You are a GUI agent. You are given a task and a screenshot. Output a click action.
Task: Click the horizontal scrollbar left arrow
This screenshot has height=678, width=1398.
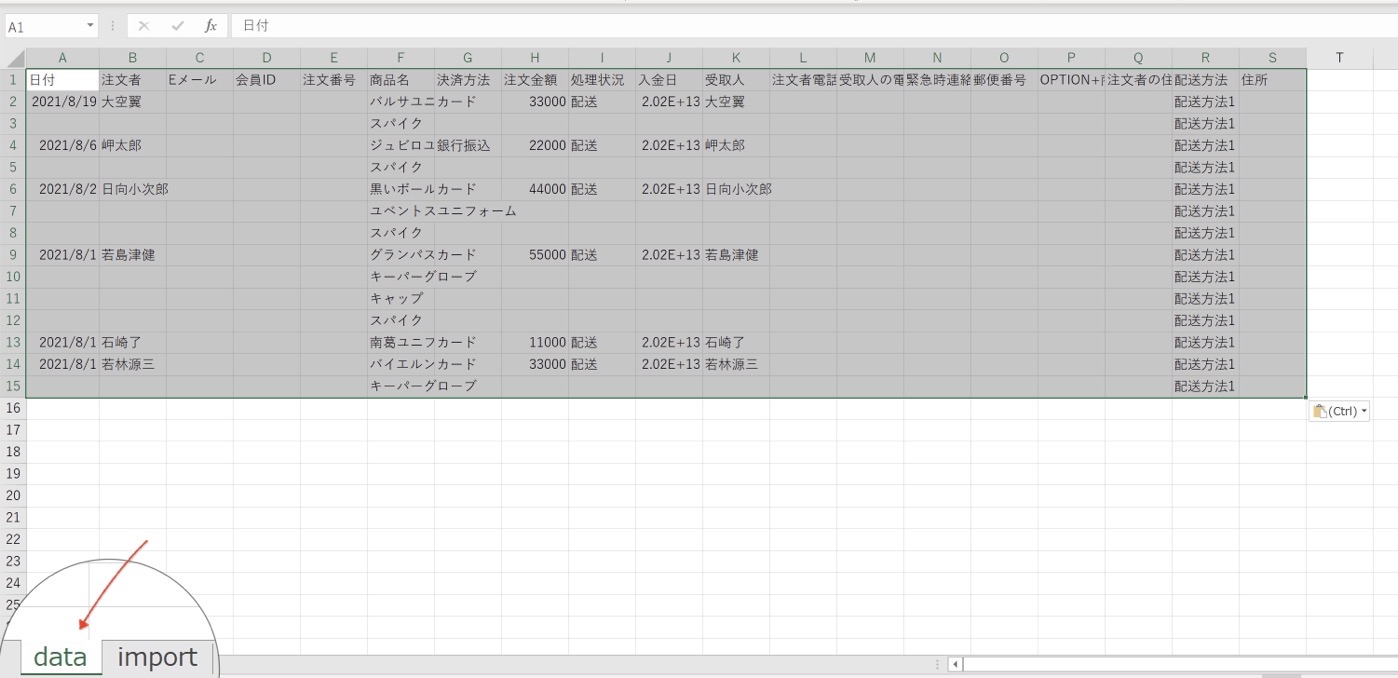tap(955, 664)
